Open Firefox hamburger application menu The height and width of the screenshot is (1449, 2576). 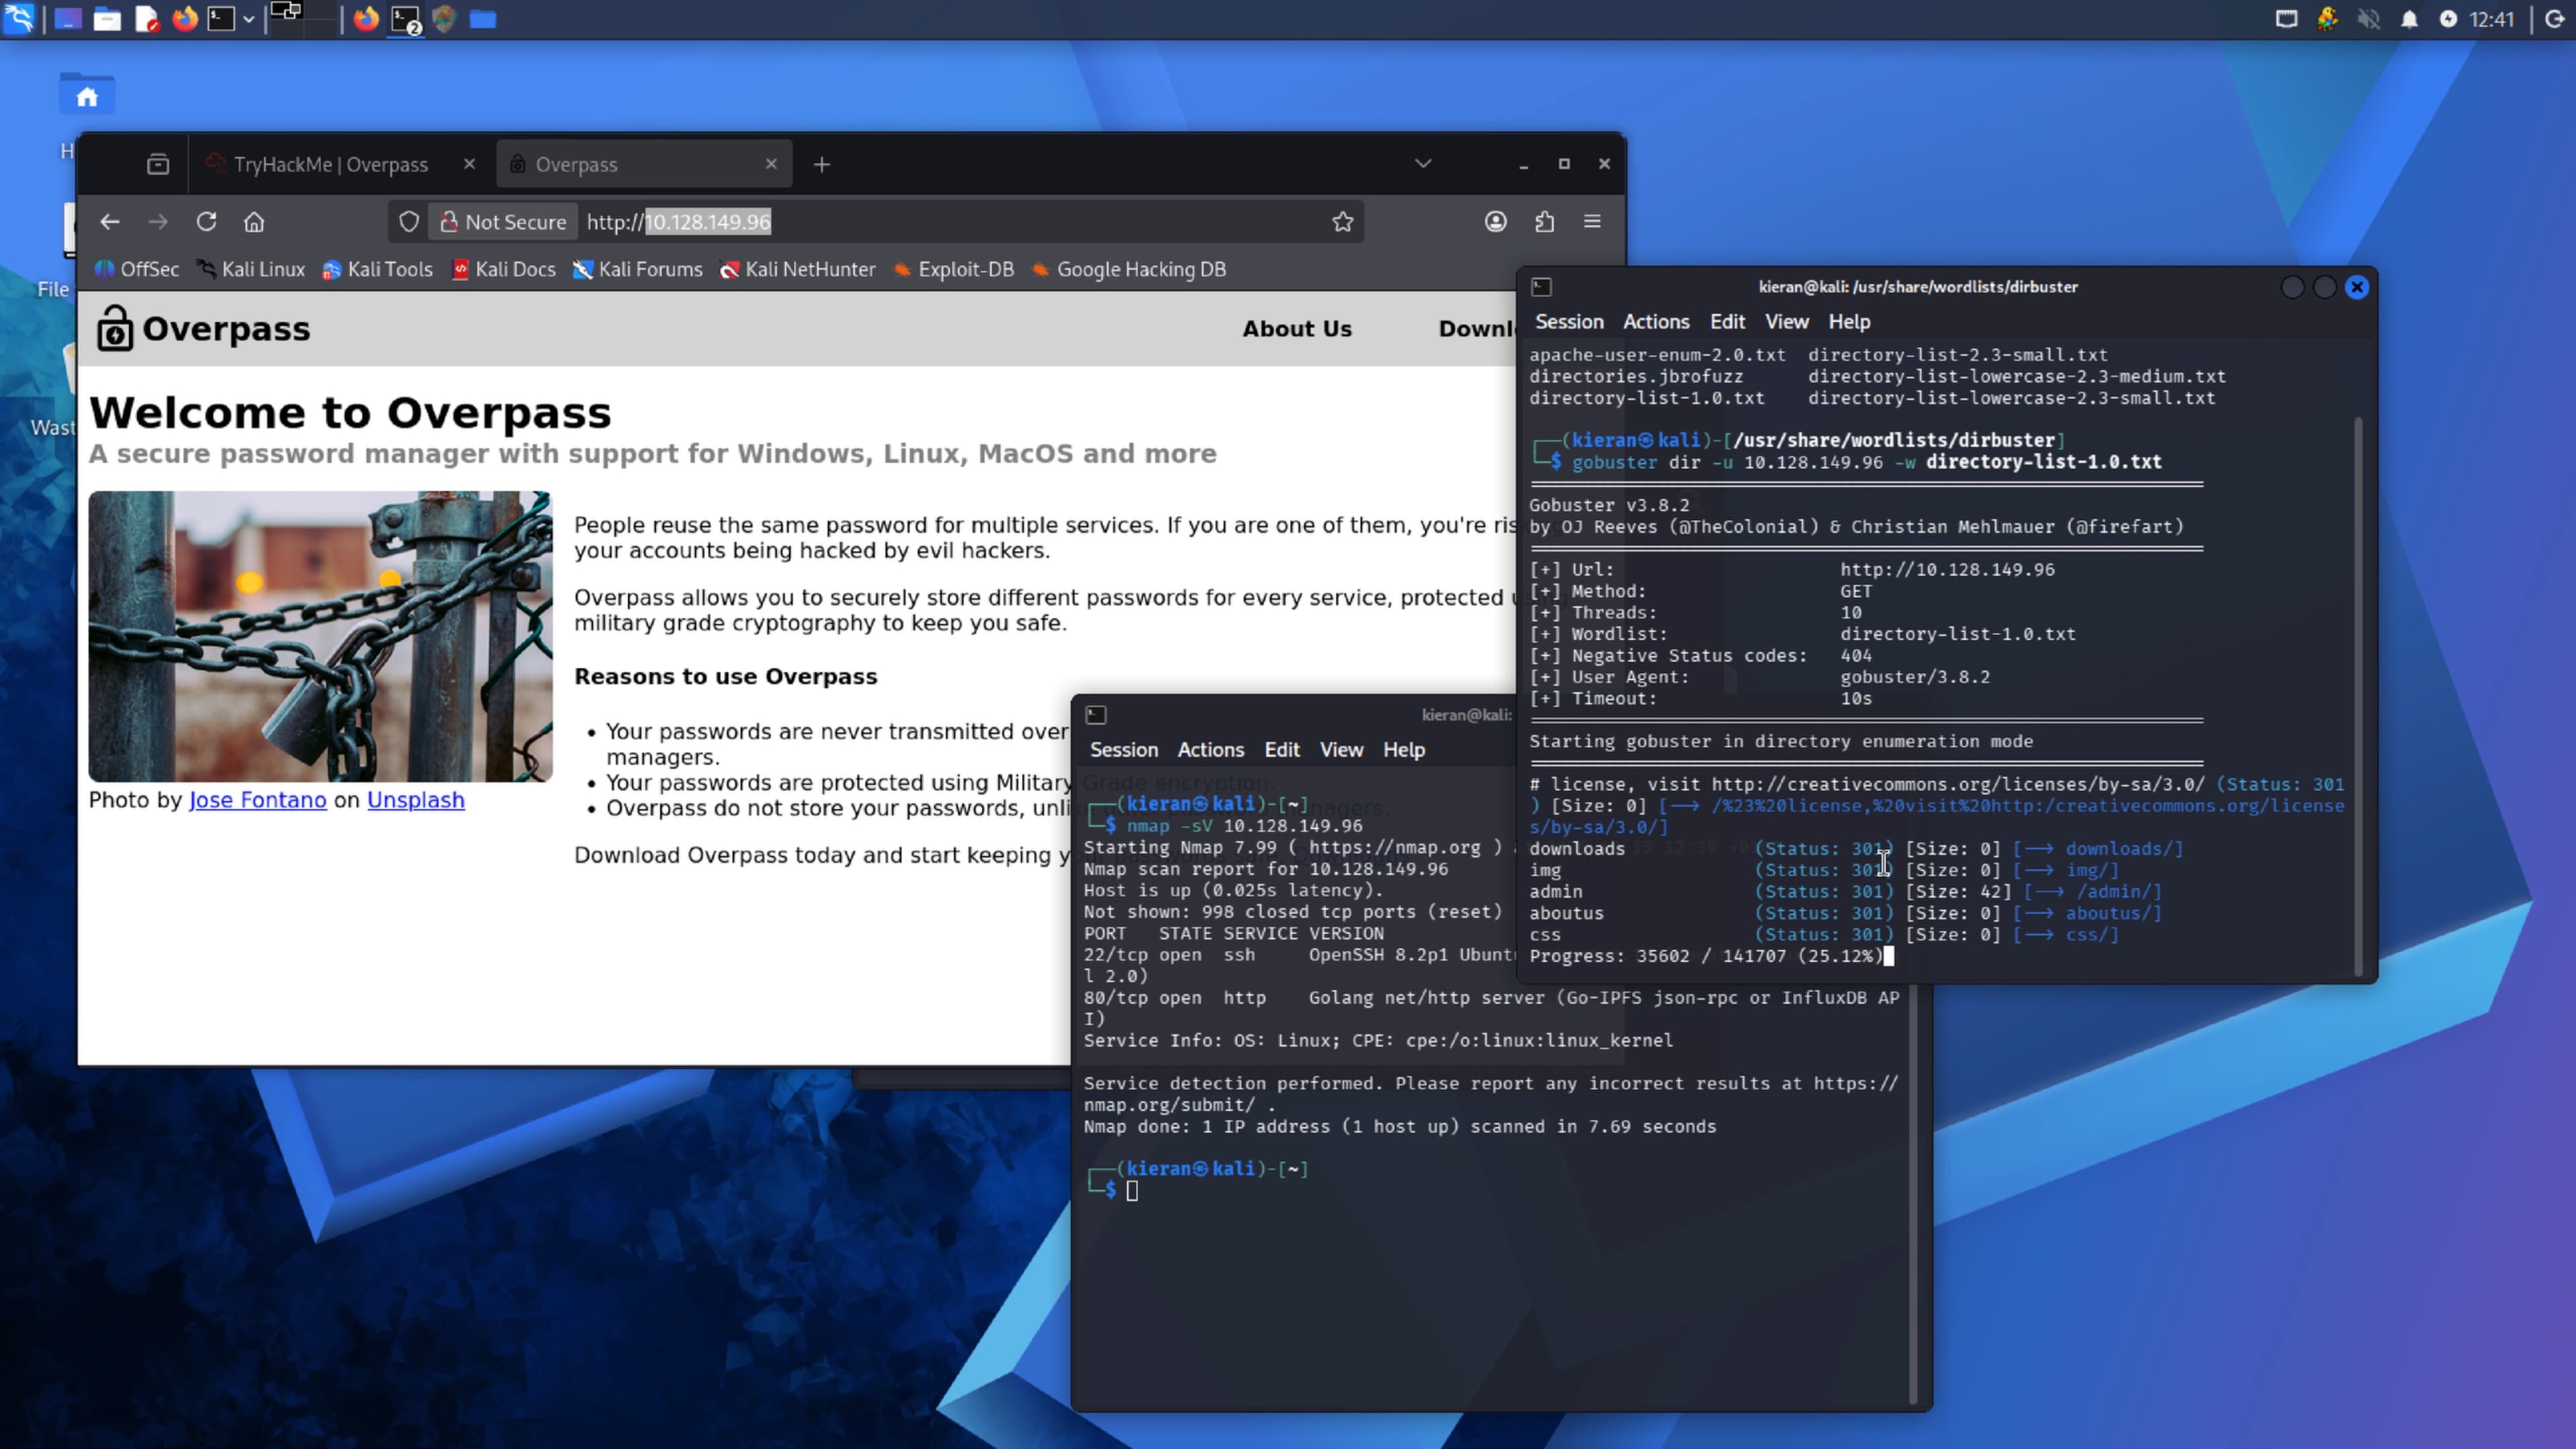point(1592,222)
